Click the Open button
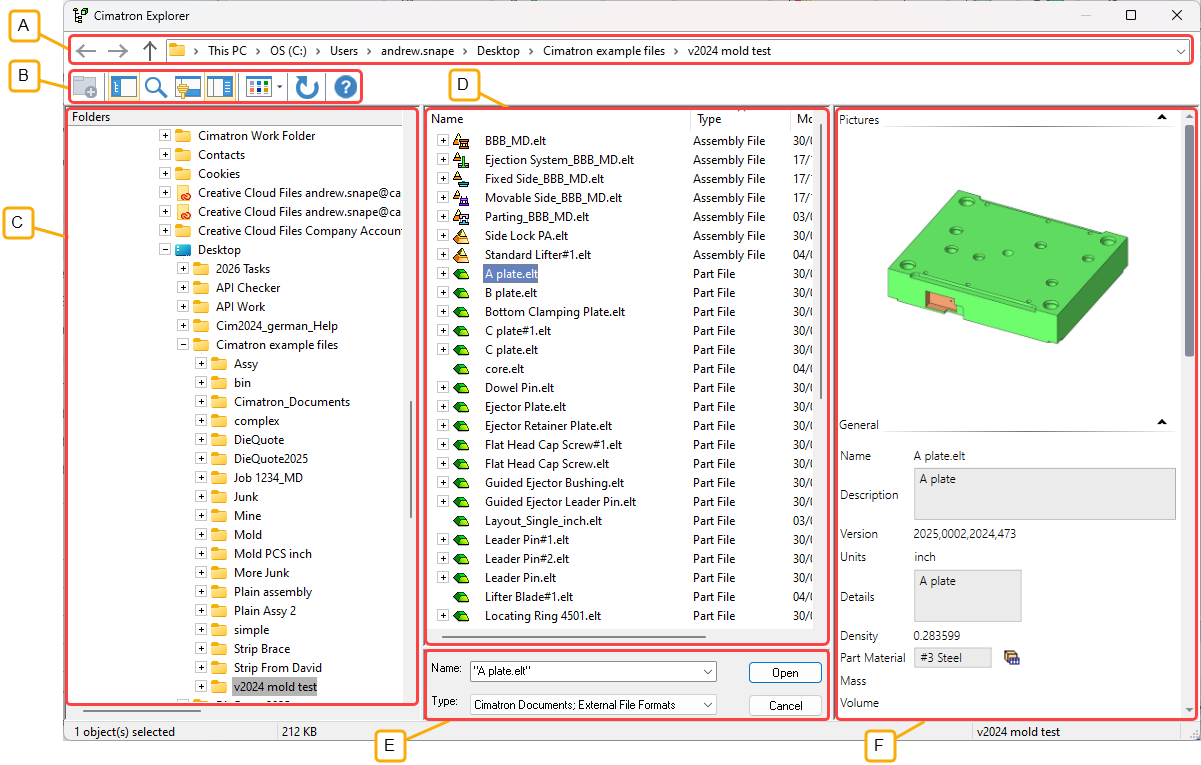Viewport: 1201px width, 765px height. (785, 673)
